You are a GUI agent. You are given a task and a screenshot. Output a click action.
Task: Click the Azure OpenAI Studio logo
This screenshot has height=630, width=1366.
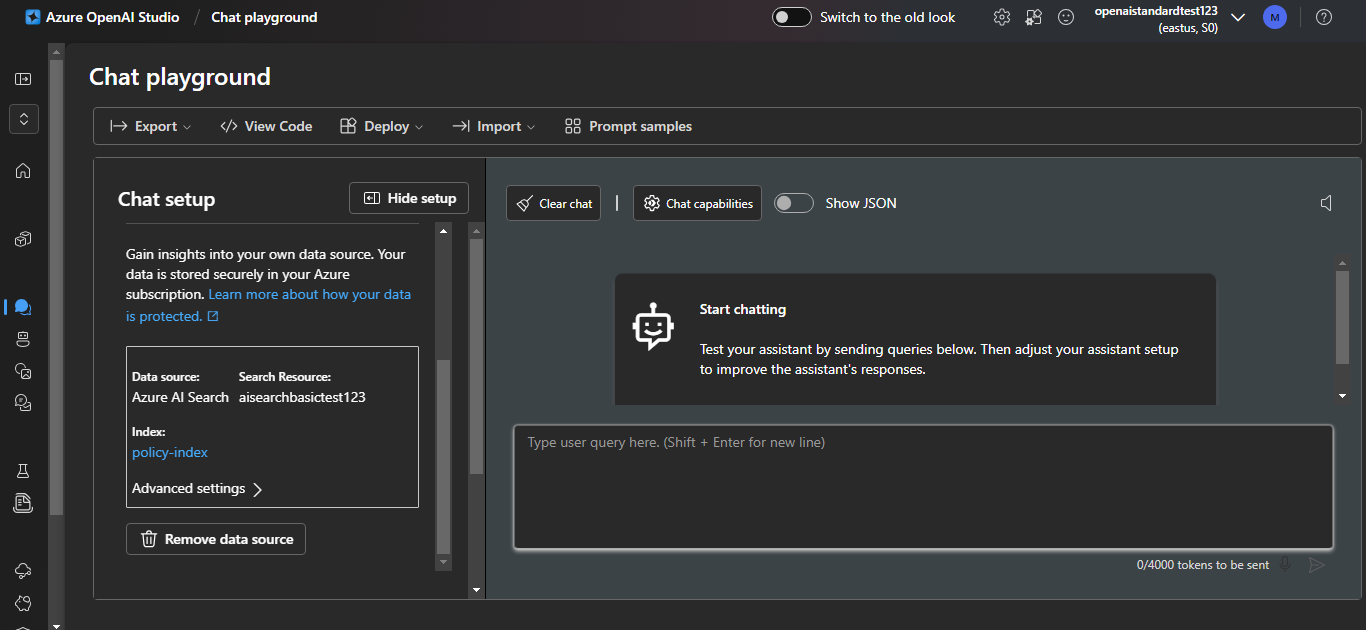(33, 17)
